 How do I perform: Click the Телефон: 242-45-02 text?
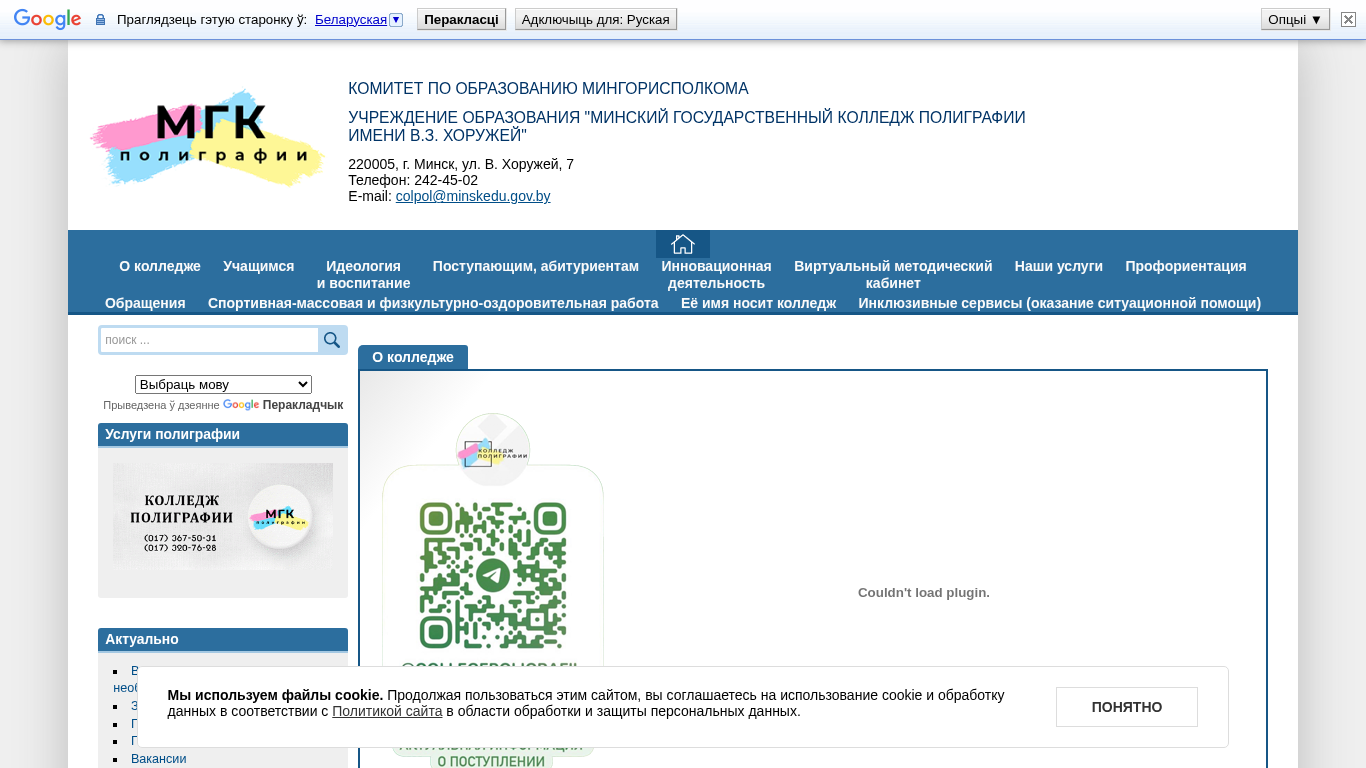click(x=413, y=180)
